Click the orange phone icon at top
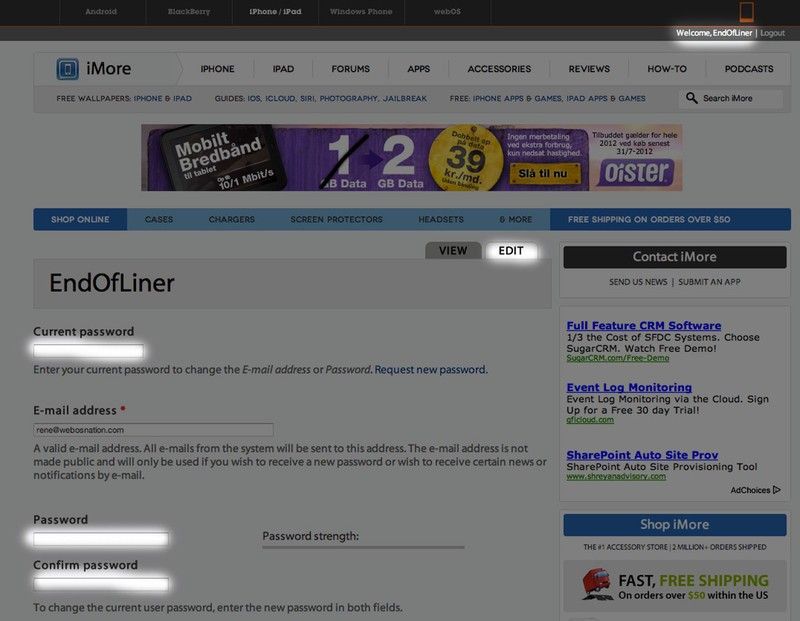Screen dimensions: 800x621 [x=746, y=12]
